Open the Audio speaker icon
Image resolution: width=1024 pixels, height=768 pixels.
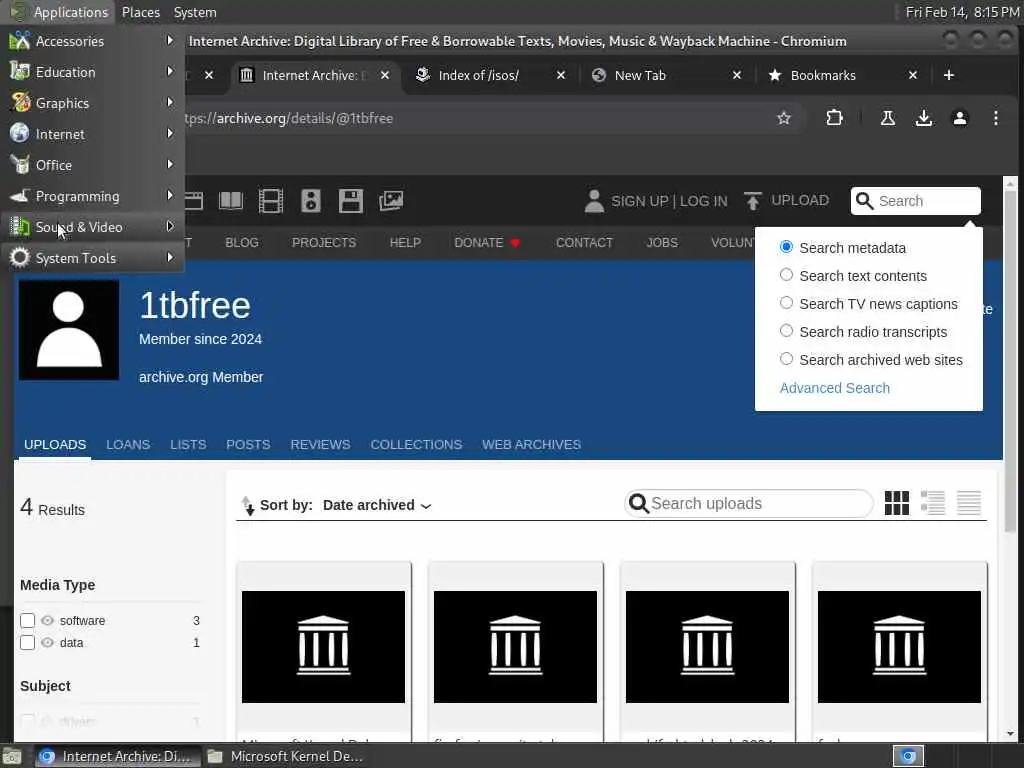pyautogui.click(x=311, y=200)
